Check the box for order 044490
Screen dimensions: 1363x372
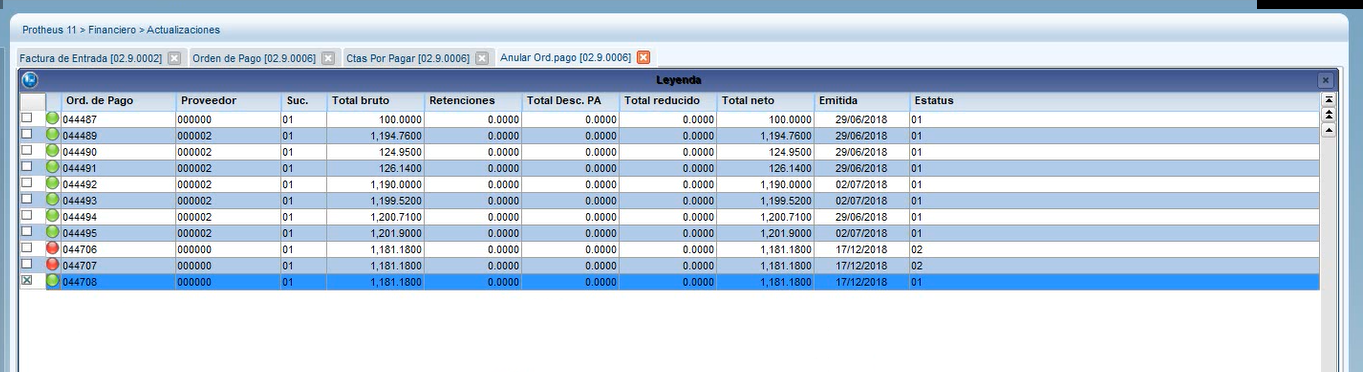pyautogui.click(x=27, y=150)
